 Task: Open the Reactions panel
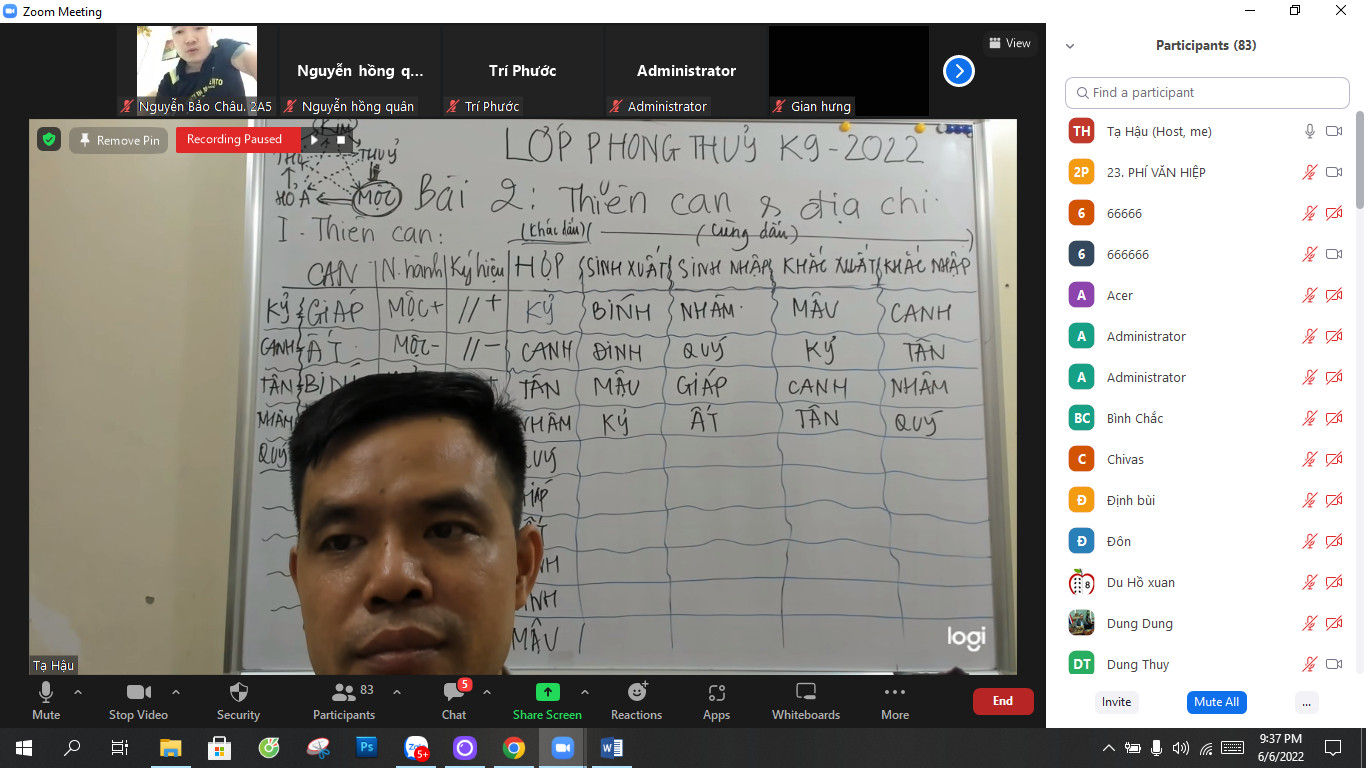pyautogui.click(x=637, y=700)
